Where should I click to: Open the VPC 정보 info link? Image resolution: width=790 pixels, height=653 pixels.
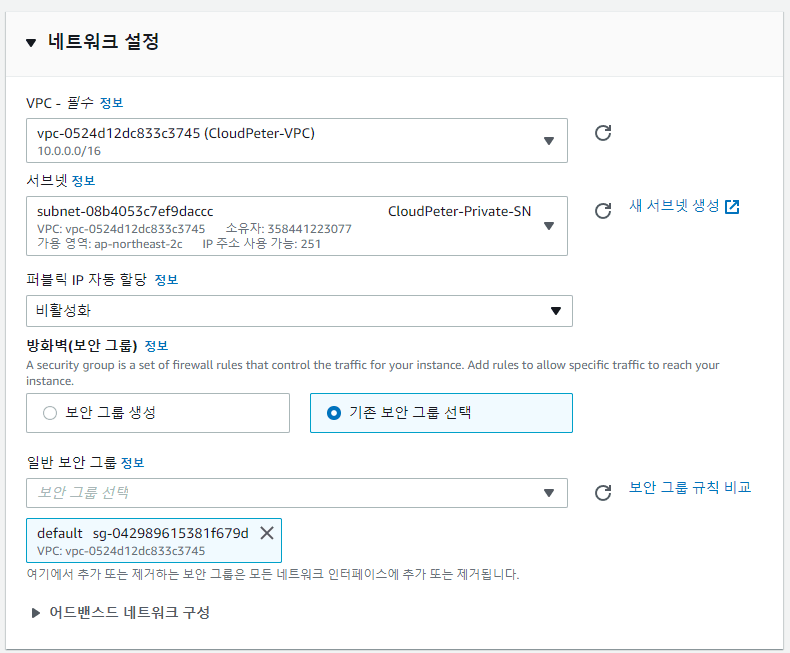(111, 103)
